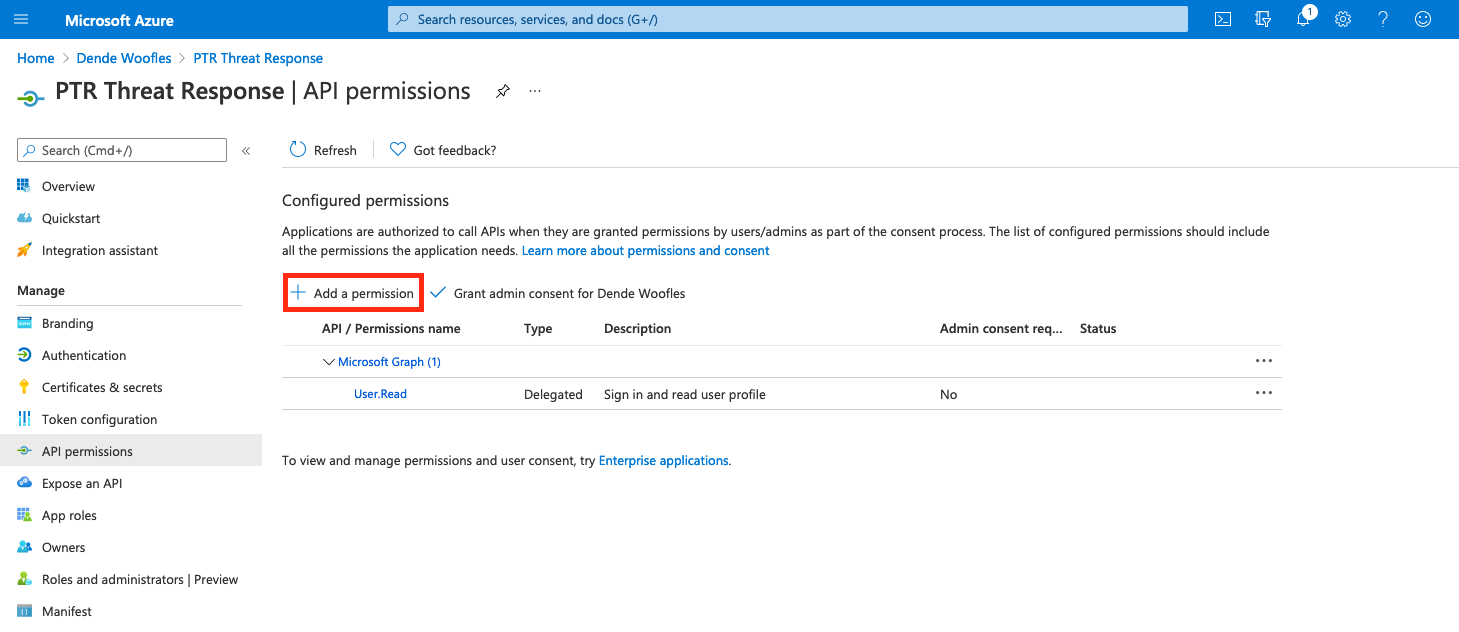This screenshot has width=1459, height=632.
Task: Open Branding in the sidebar
Action: click(68, 323)
